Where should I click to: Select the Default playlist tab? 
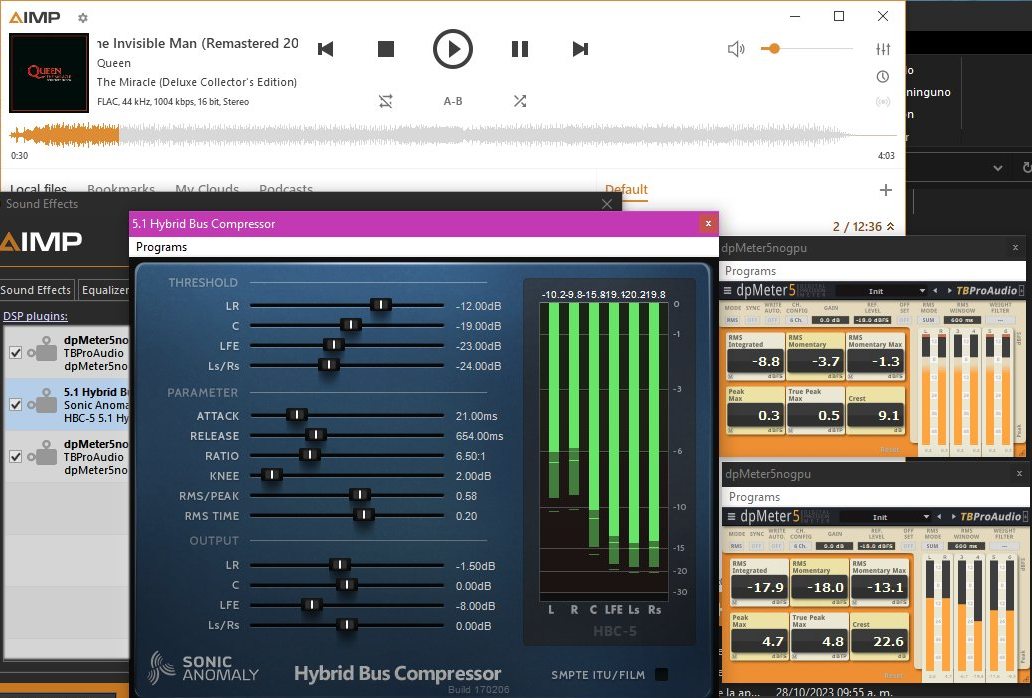point(627,189)
